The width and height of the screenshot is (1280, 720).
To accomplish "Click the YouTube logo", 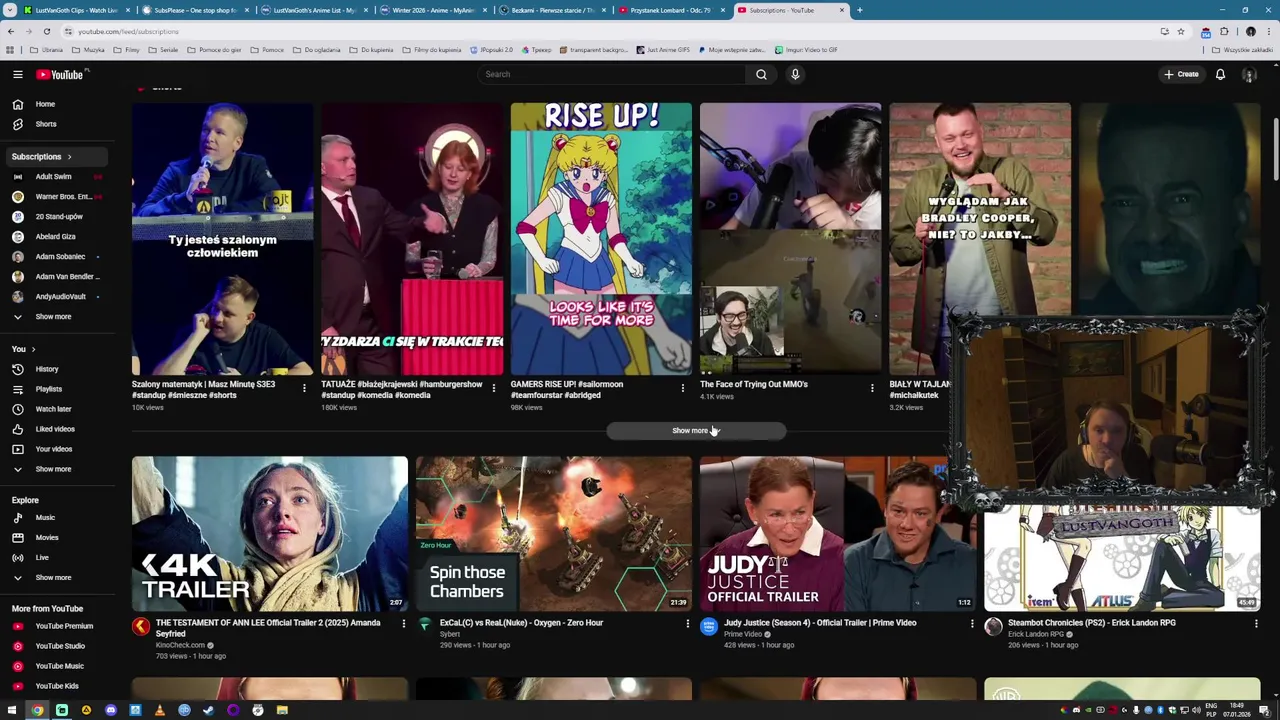I will click(62, 74).
